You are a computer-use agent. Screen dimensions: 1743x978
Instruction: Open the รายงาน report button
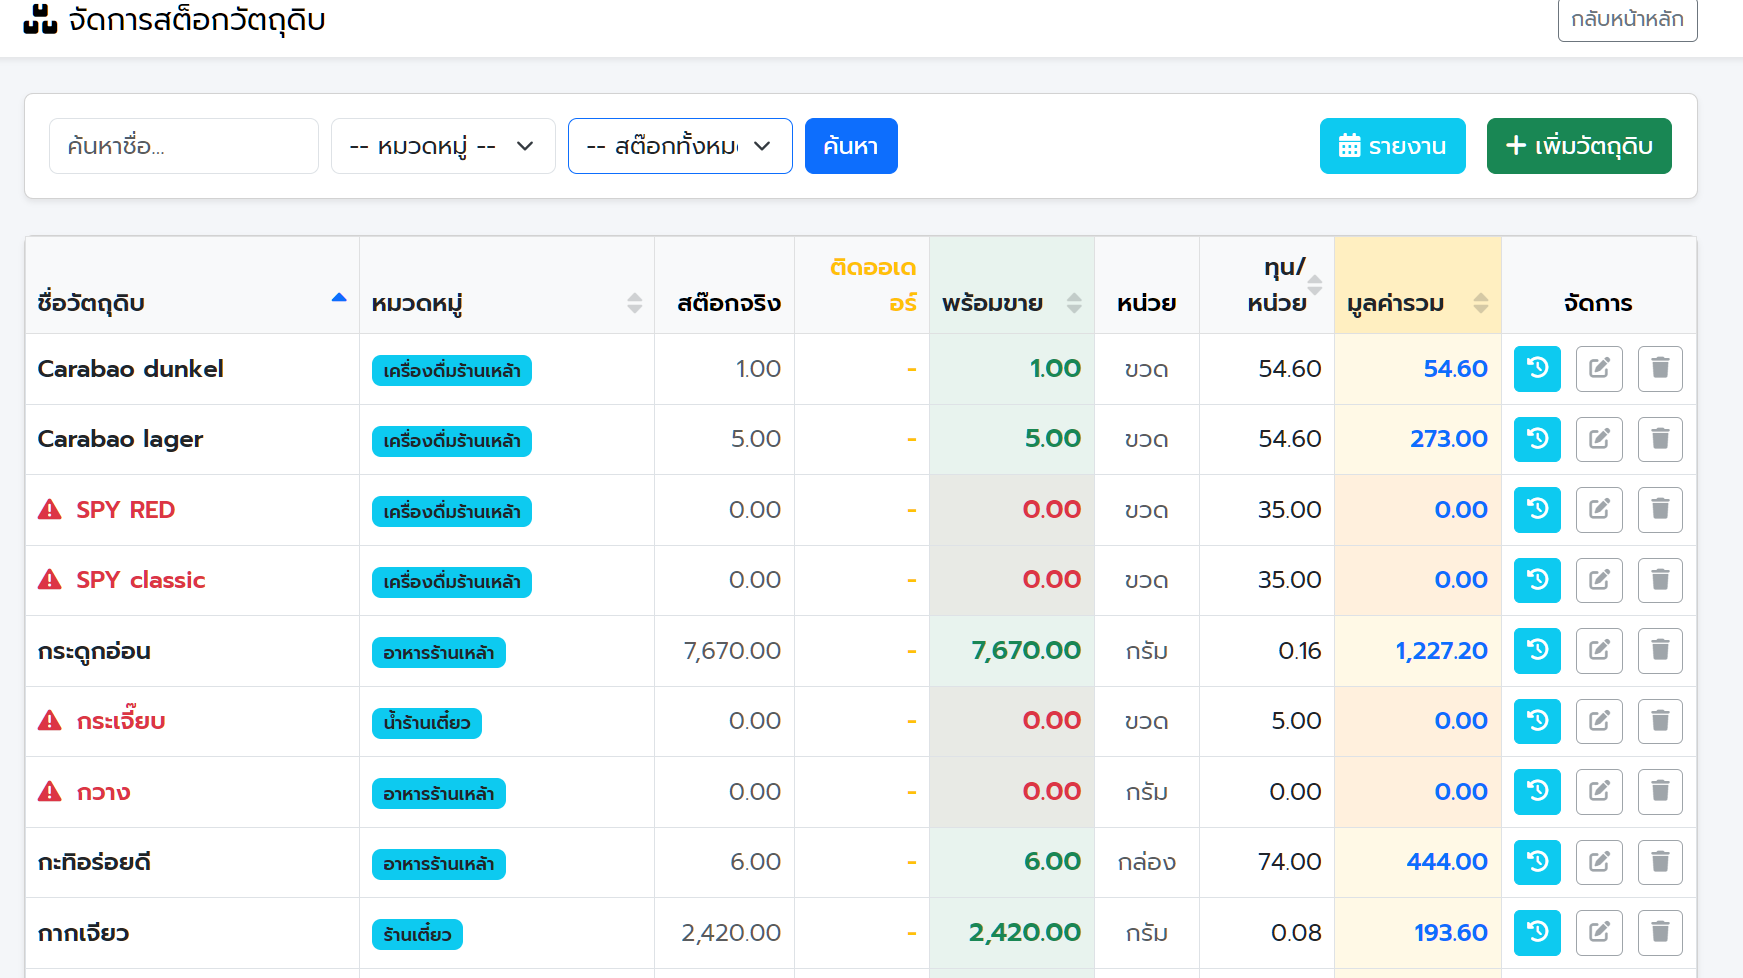point(1393,146)
